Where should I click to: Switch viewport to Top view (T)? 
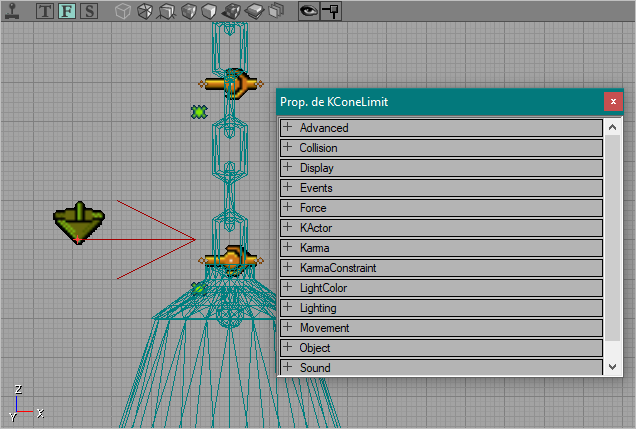[x=45, y=11]
